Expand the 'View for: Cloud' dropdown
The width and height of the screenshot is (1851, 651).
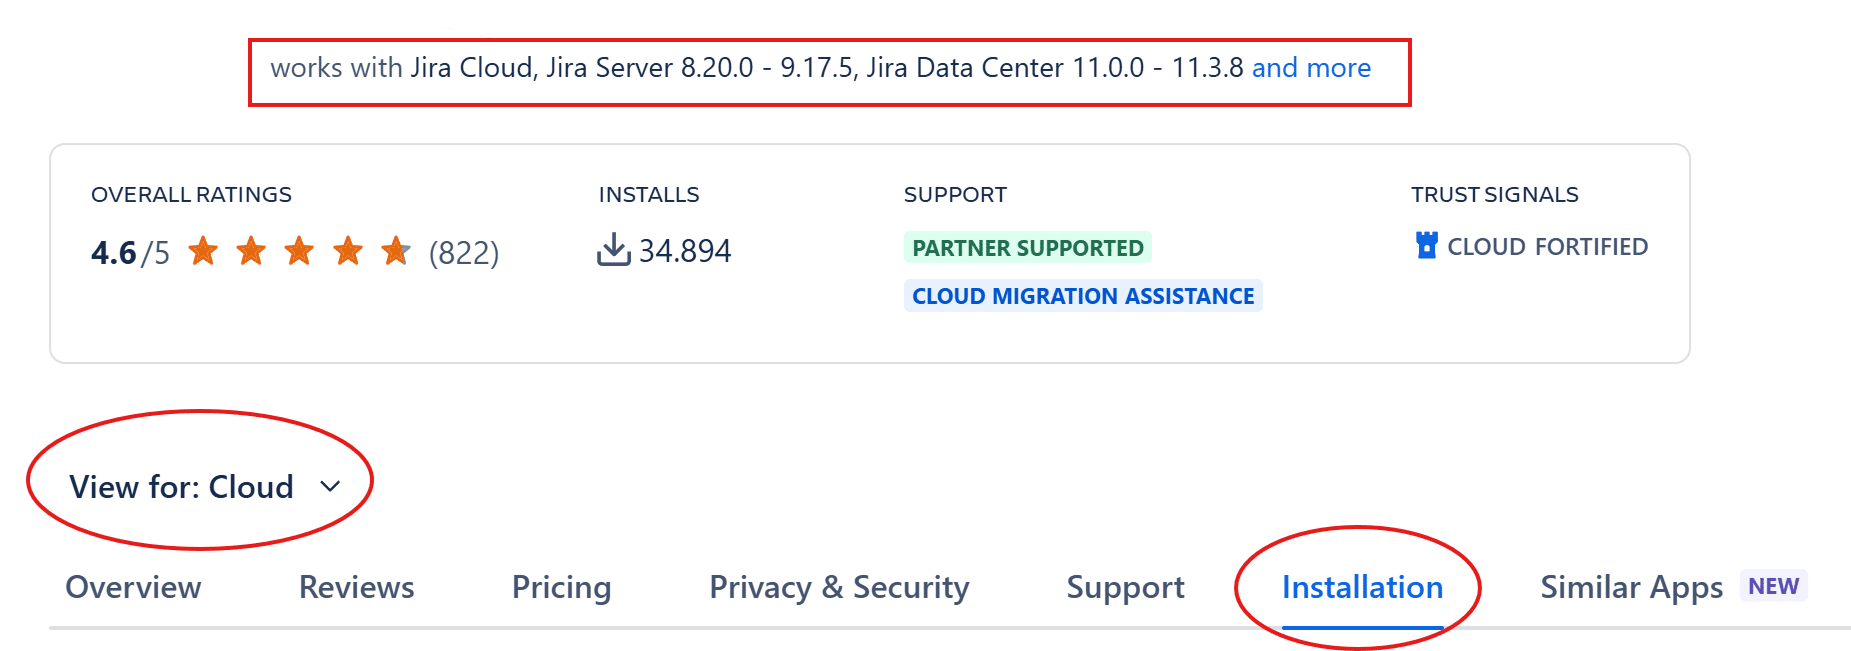click(205, 487)
